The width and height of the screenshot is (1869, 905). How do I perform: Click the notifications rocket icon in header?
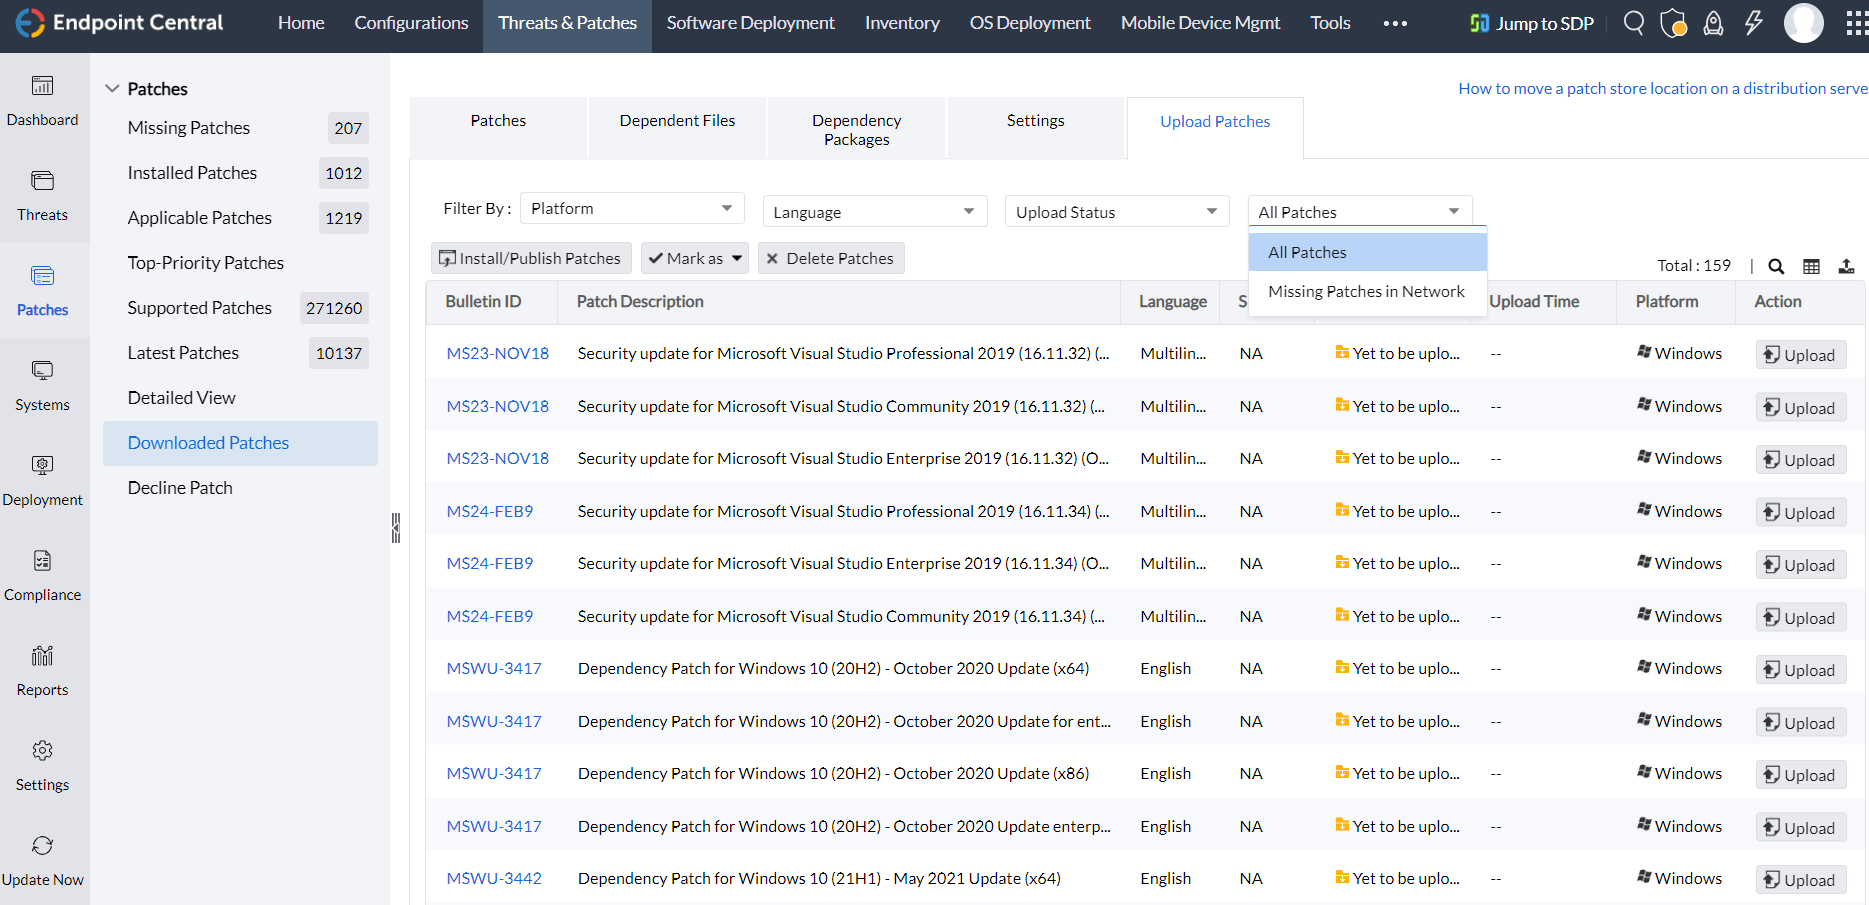coord(1713,23)
